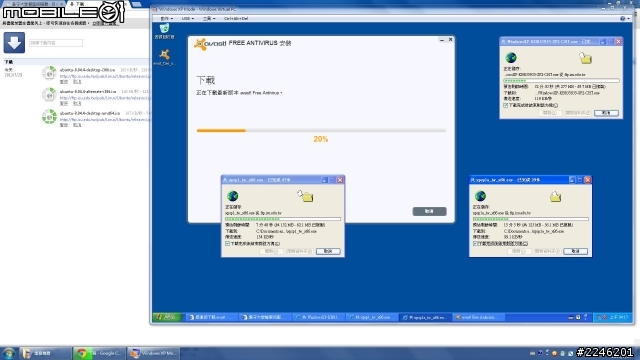Click the globe icon in 47% download dialog
This screenshot has height=360, width=640.
233,196
